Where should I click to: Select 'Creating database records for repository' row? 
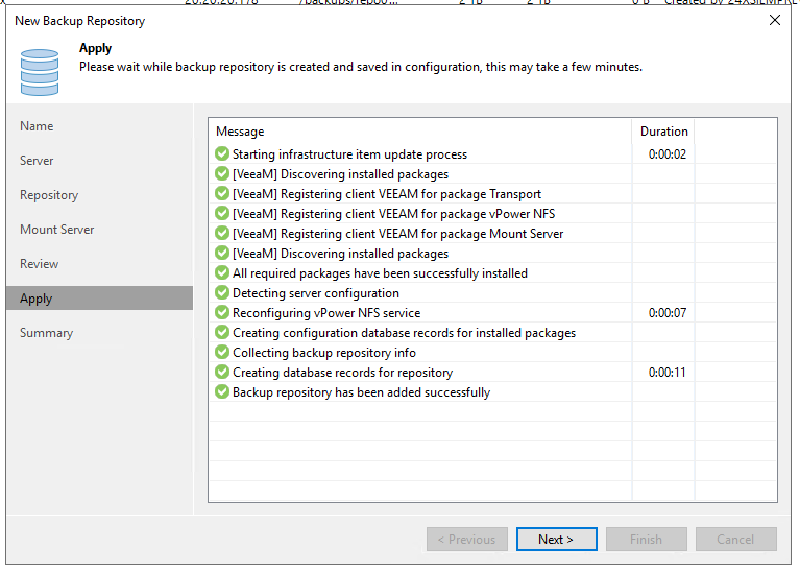493,372
